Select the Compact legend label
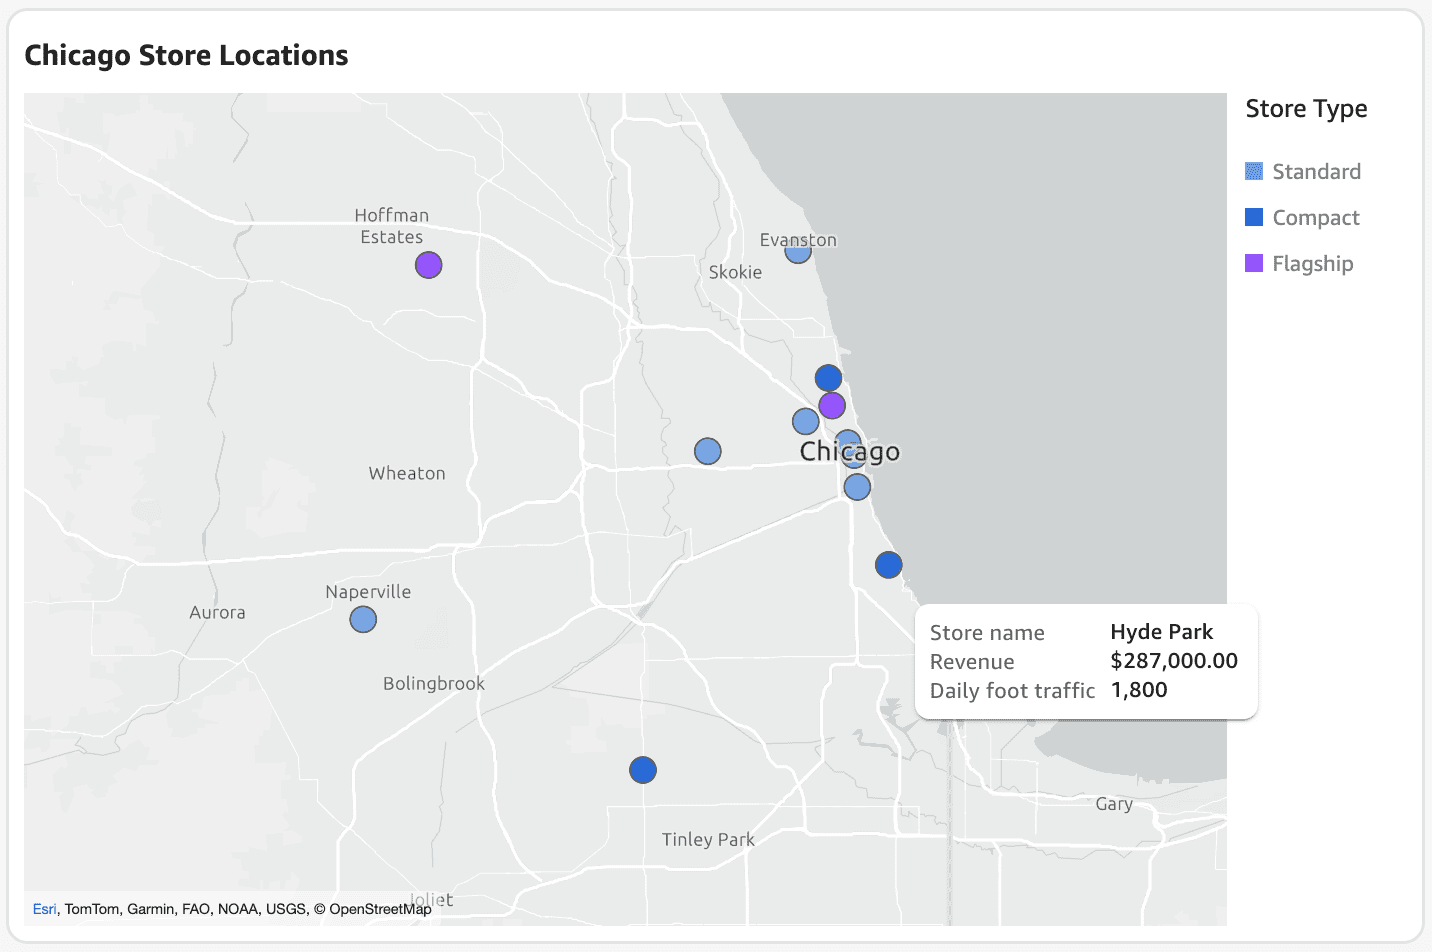The image size is (1432, 952). [1315, 217]
